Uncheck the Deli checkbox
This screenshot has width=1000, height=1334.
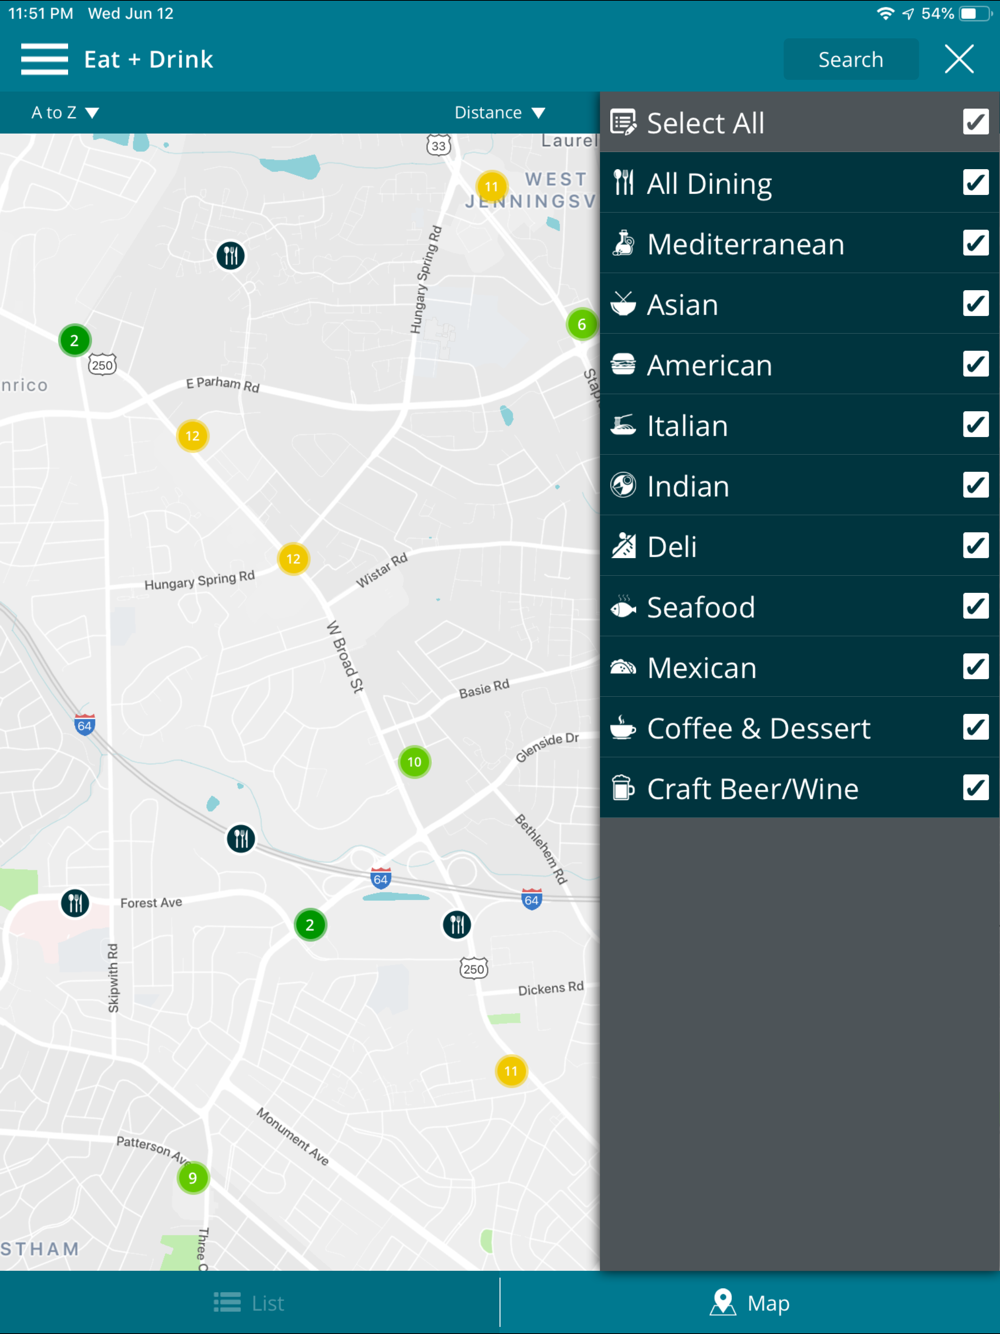point(976,545)
